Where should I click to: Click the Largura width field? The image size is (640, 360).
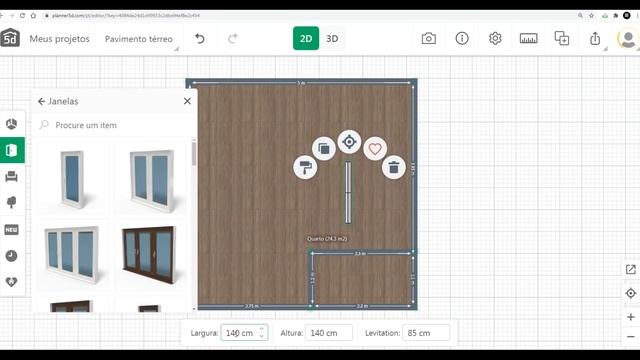(244, 333)
